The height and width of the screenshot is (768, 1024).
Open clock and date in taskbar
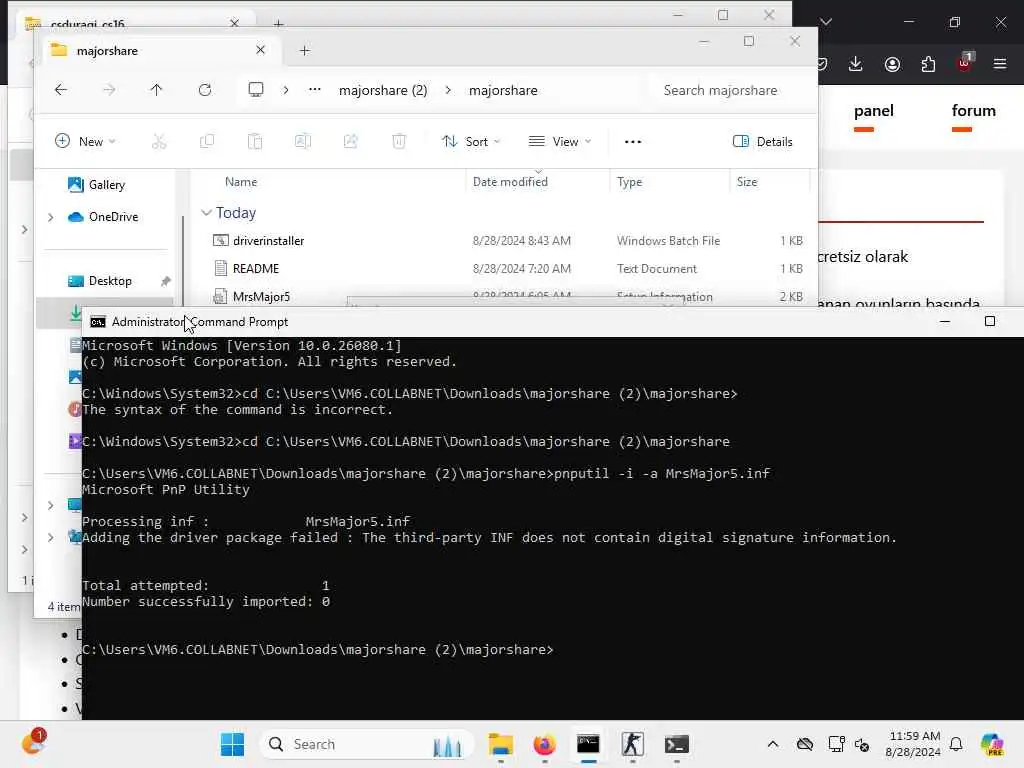point(914,744)
